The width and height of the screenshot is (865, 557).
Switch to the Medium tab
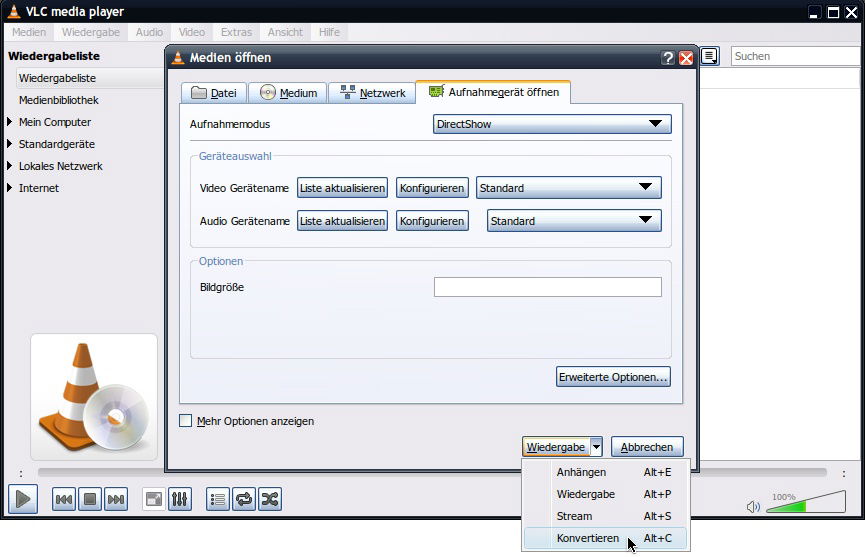point(288,93)
